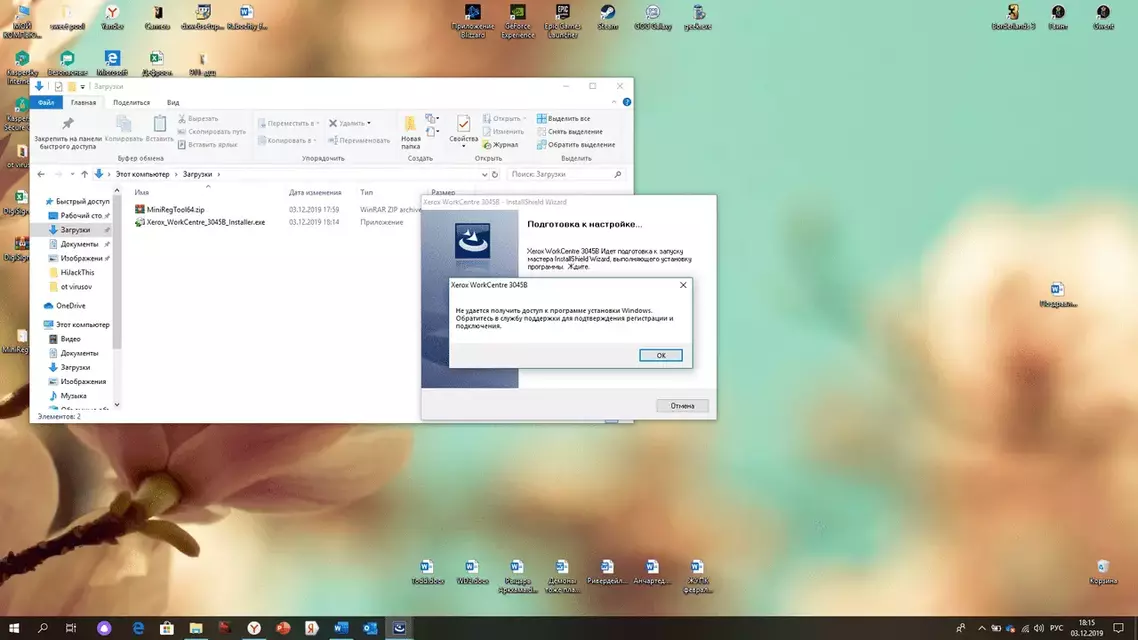
Task: Open the Blizzard app desktop shortcut
Action: [x=472, y=20]
